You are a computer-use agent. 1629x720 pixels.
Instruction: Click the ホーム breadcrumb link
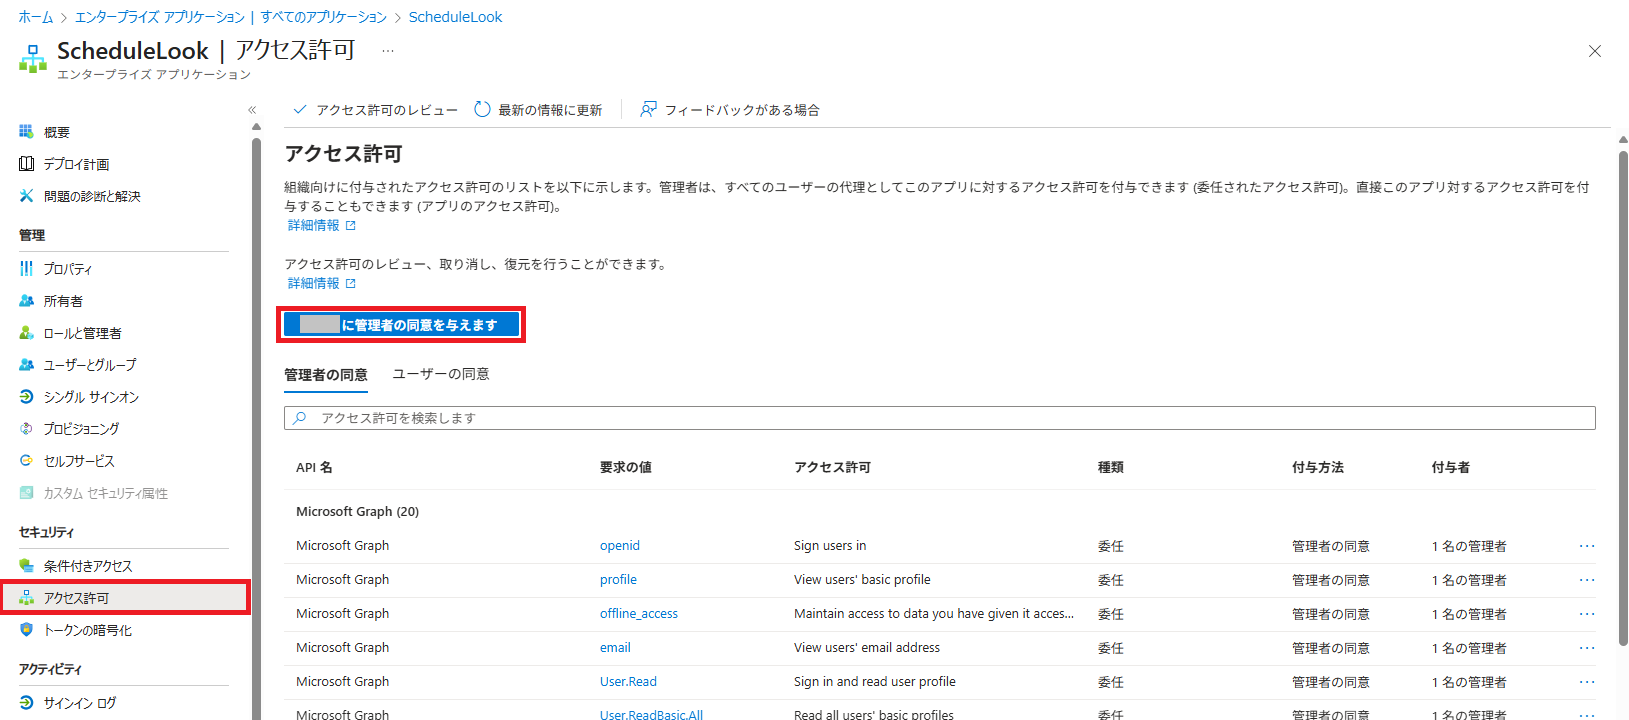[x=36, y=17]
